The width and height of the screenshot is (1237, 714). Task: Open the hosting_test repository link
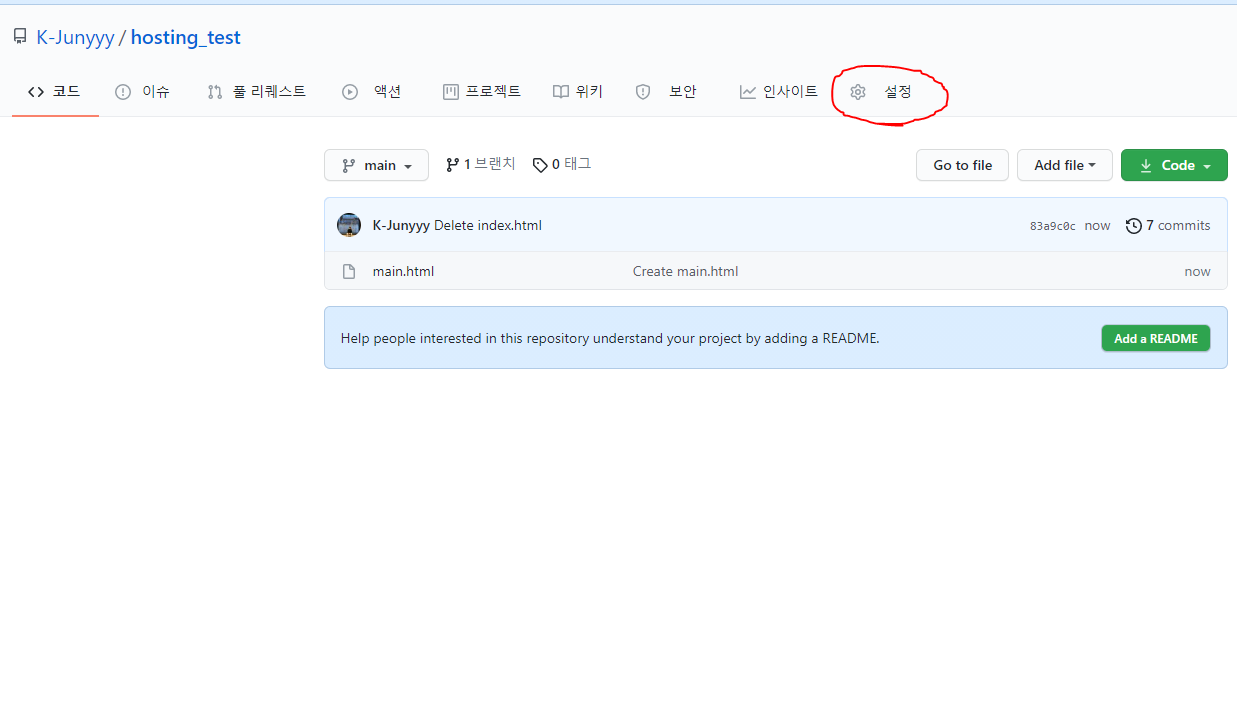click(186, 38)
